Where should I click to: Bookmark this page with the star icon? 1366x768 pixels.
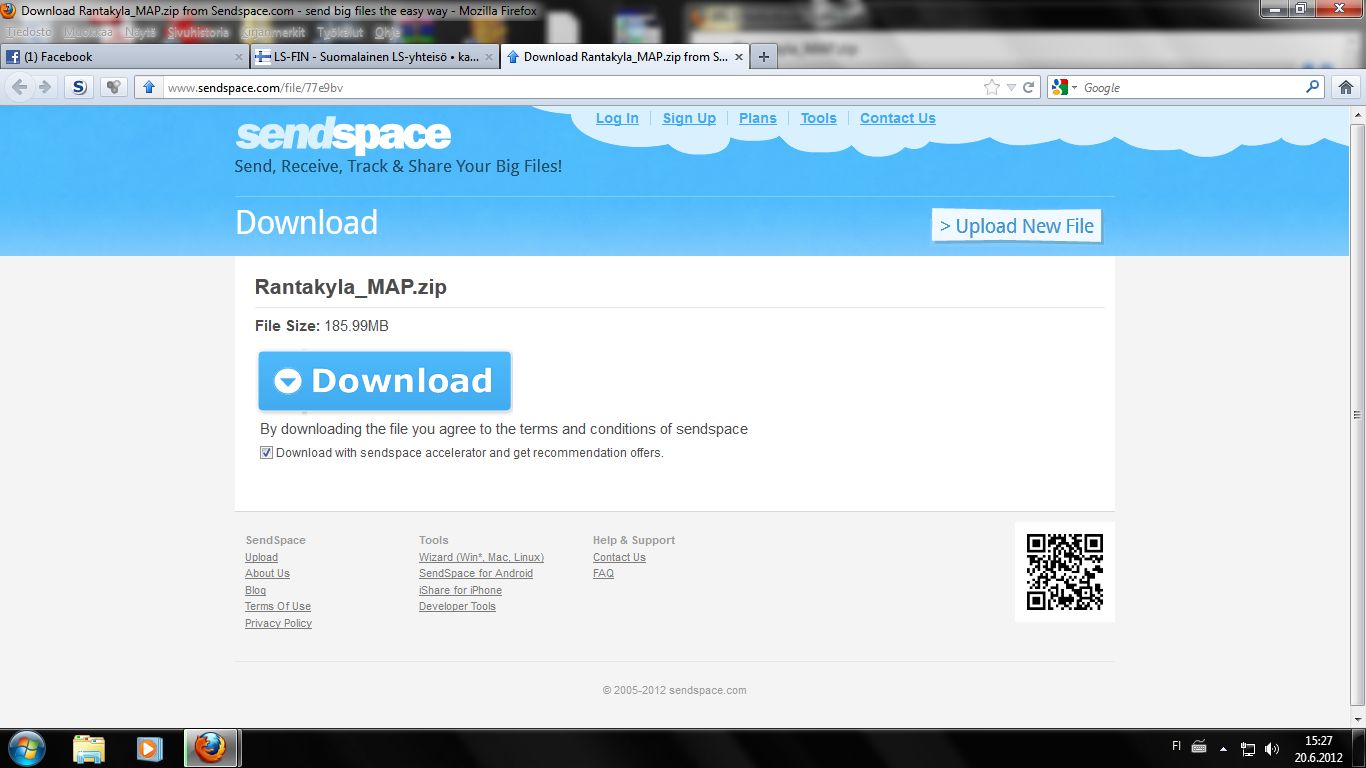click(x=992, y=87)
